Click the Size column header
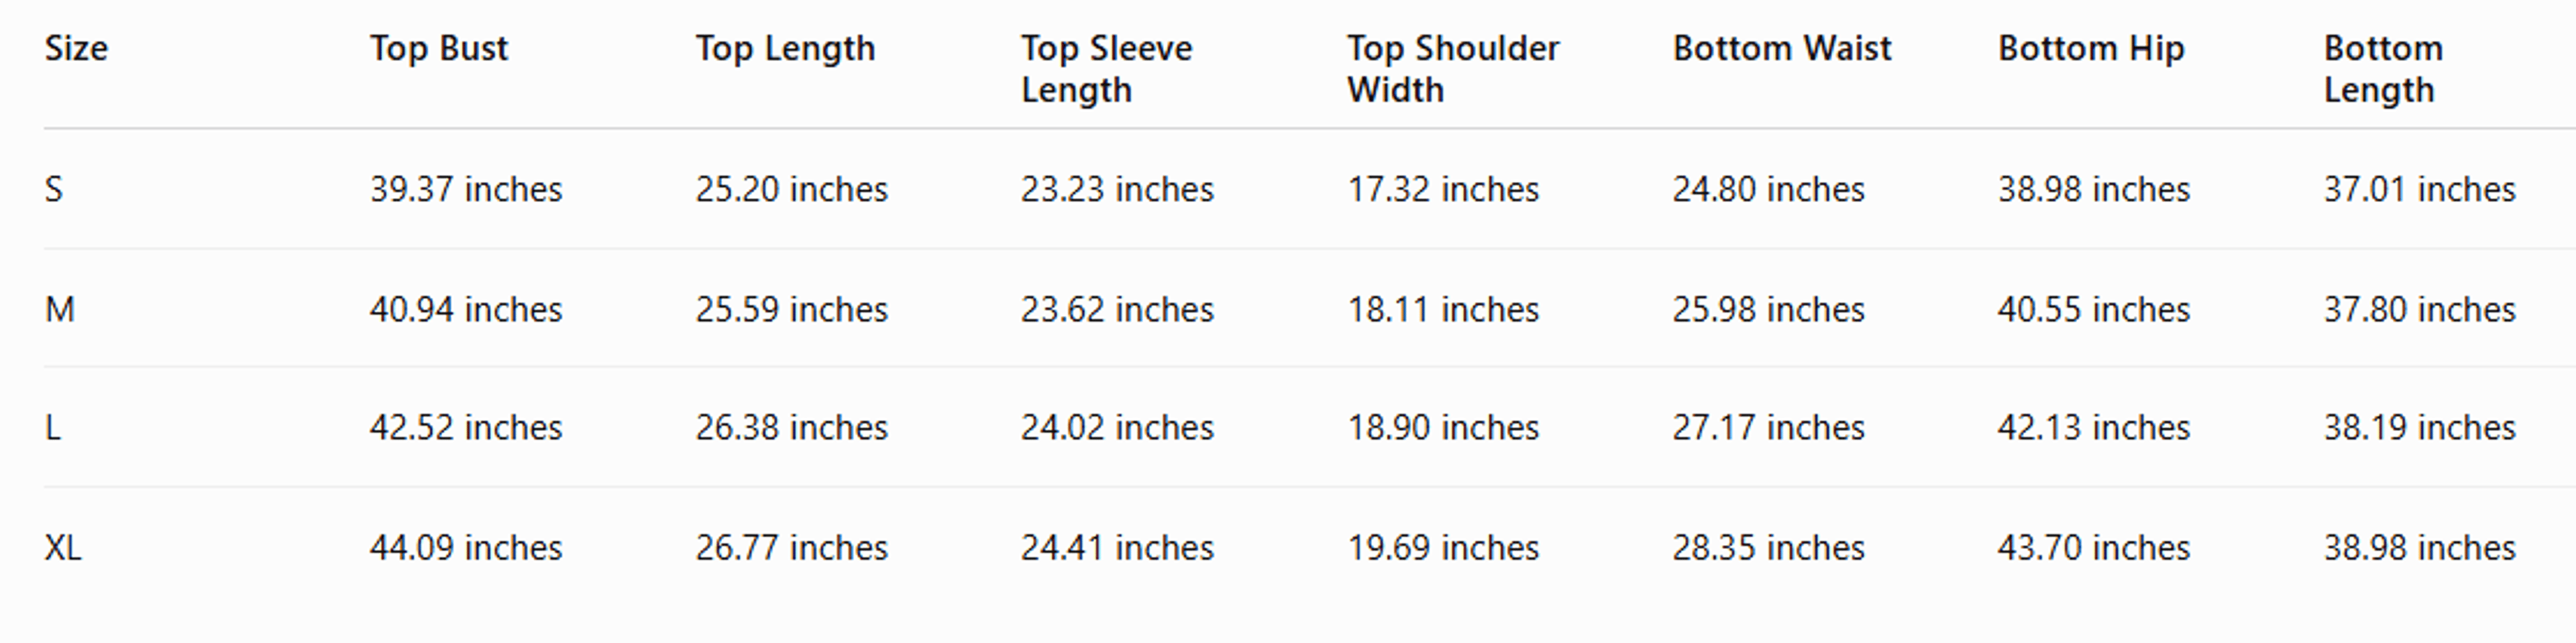The height and width of the screenshot is (643, 2576). click(x=76, y=48)
